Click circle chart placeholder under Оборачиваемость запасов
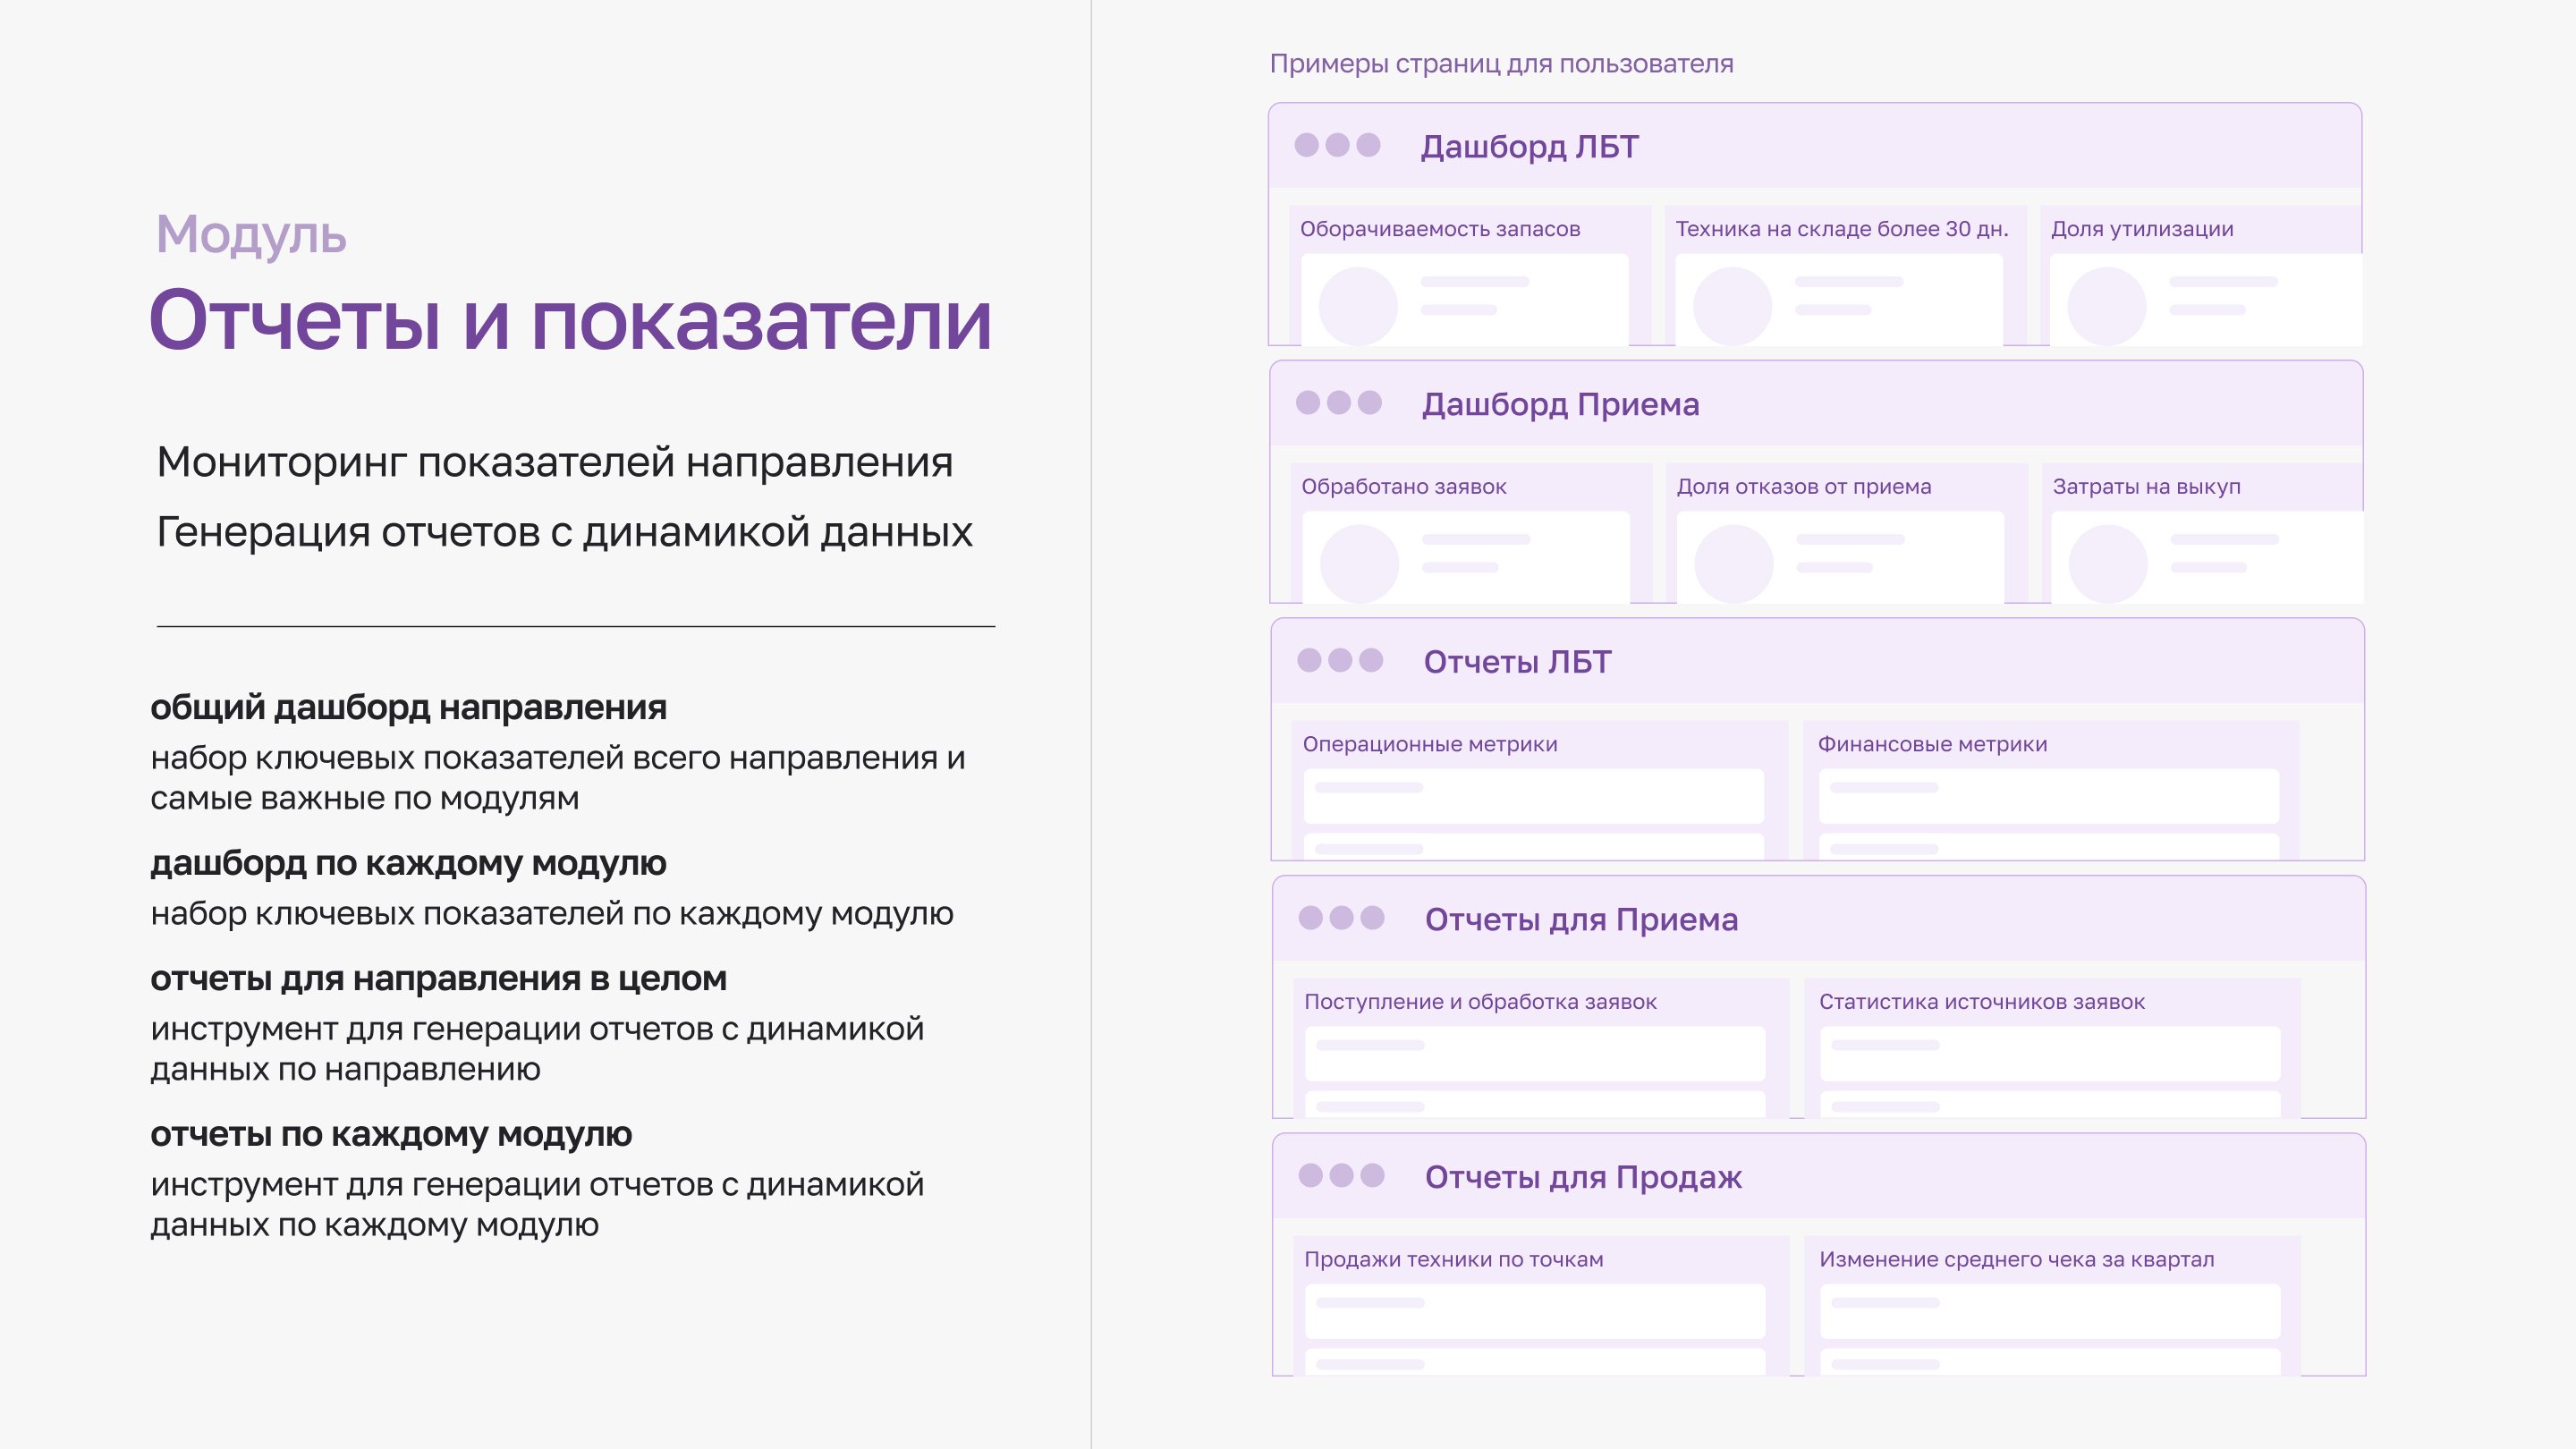Screen dimensions: 2576x1449 (x=1357, y=306)
